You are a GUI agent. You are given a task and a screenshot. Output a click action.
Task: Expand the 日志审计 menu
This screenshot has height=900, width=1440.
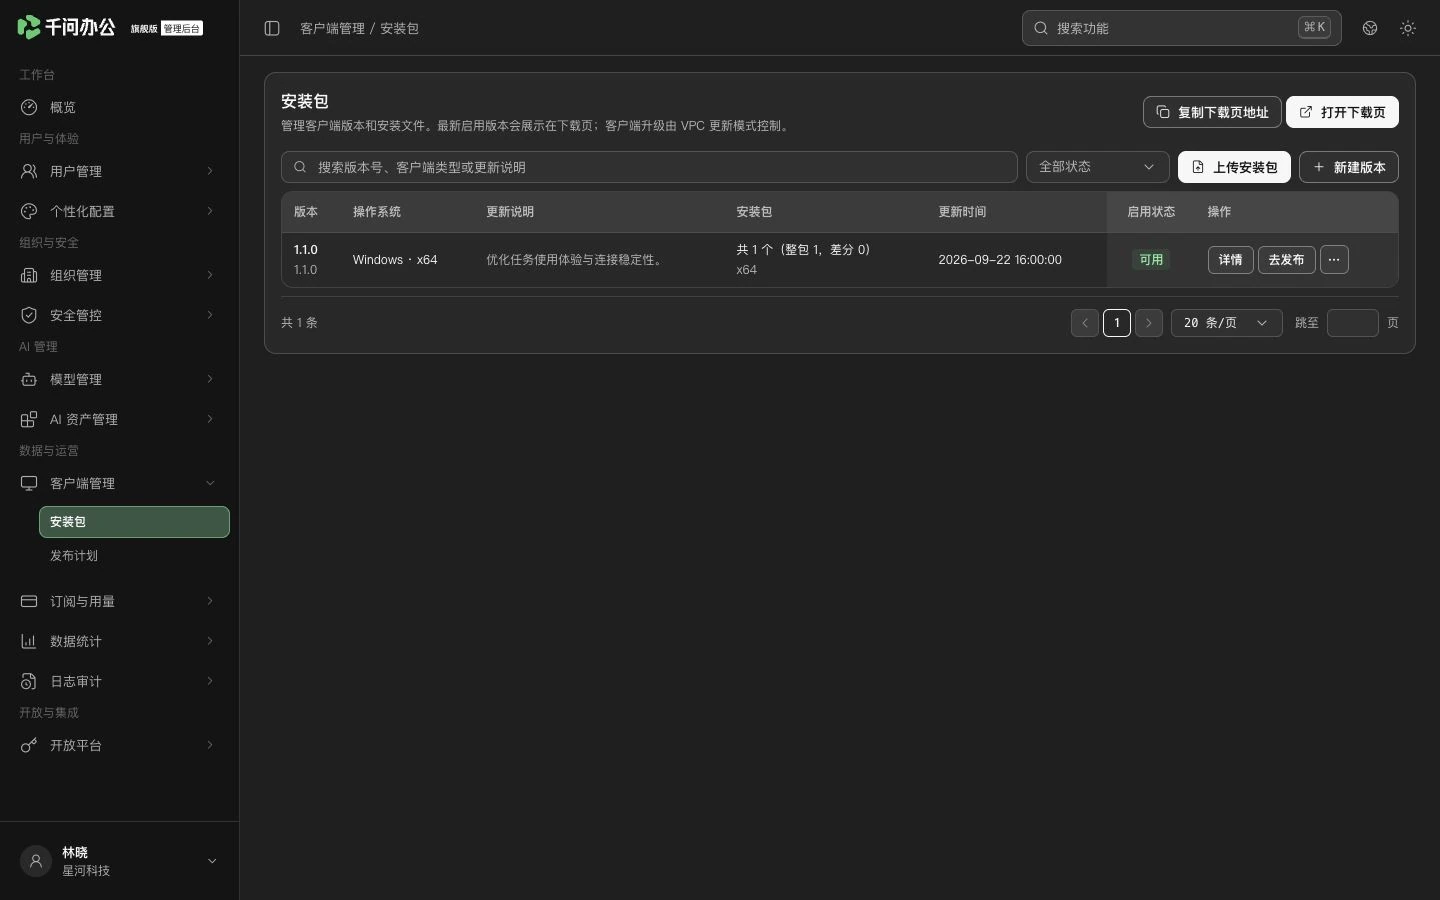pyautogui.click(x=120, y=681)
